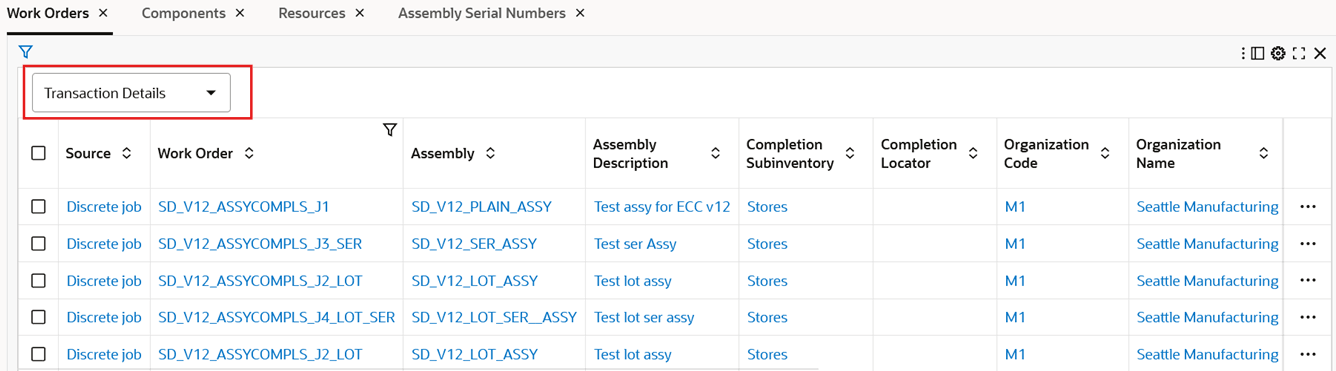Close the Components tab
Image resolution: width=1336 pixels, height=371 pixels.
point(239,13)
